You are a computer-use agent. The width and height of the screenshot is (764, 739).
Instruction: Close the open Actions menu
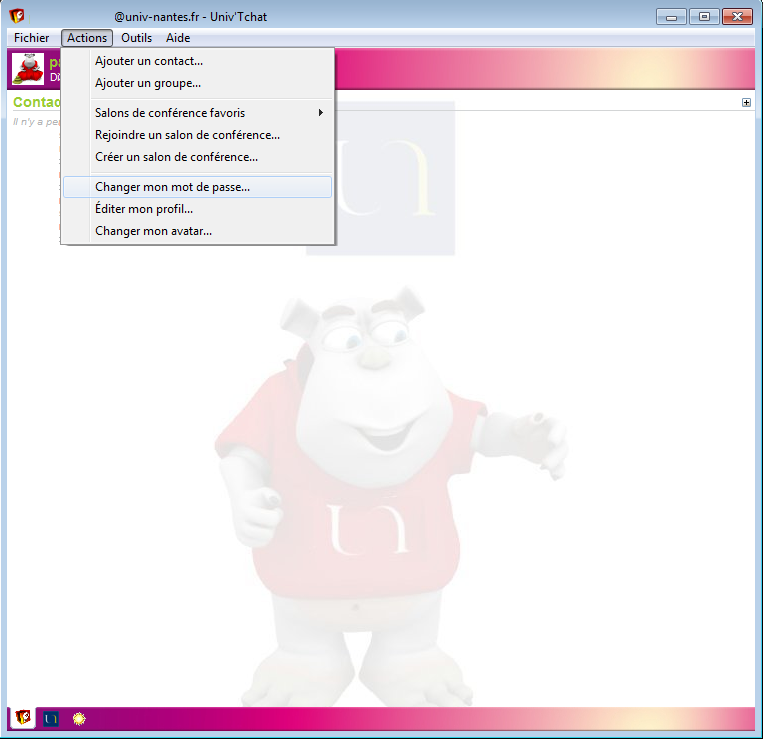tap(87, 38)
